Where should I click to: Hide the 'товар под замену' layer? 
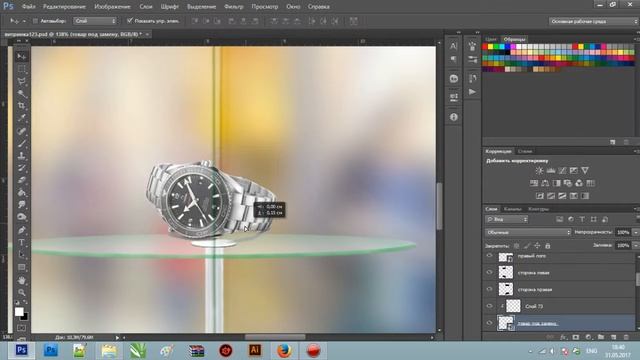489,323
